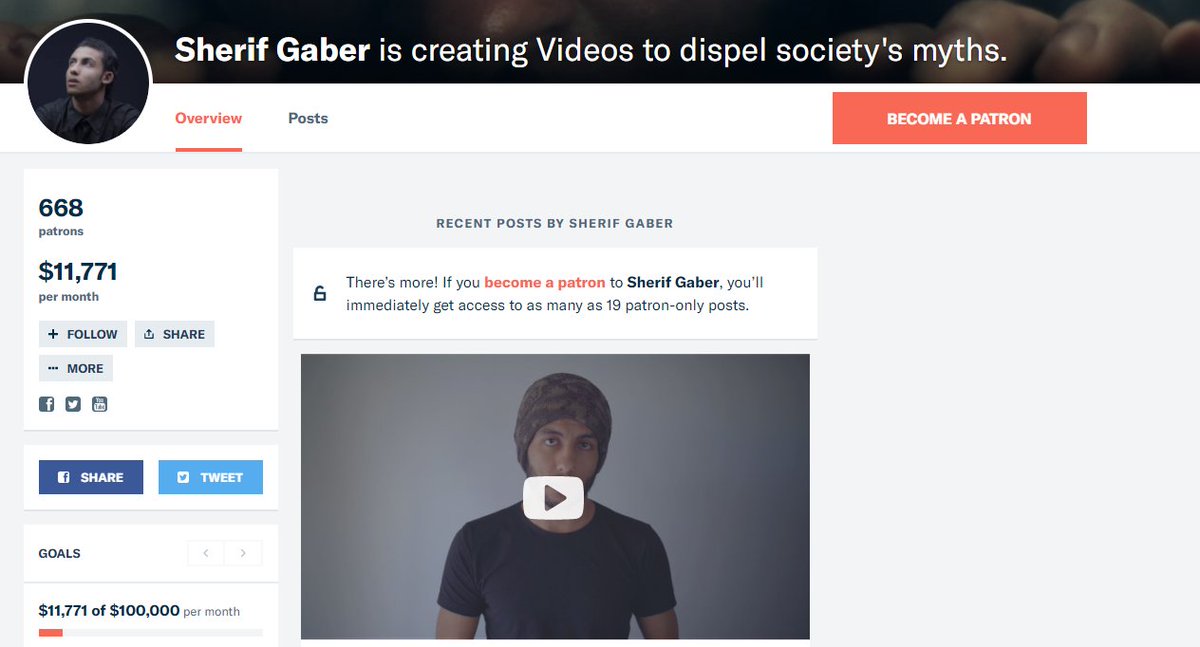
Task: Click the BECOME A PATRON button
Action: (959, 118)
